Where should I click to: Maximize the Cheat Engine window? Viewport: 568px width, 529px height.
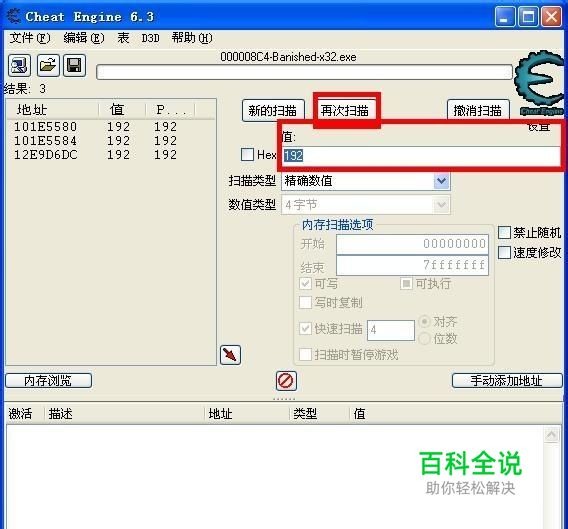pos(528,17)
